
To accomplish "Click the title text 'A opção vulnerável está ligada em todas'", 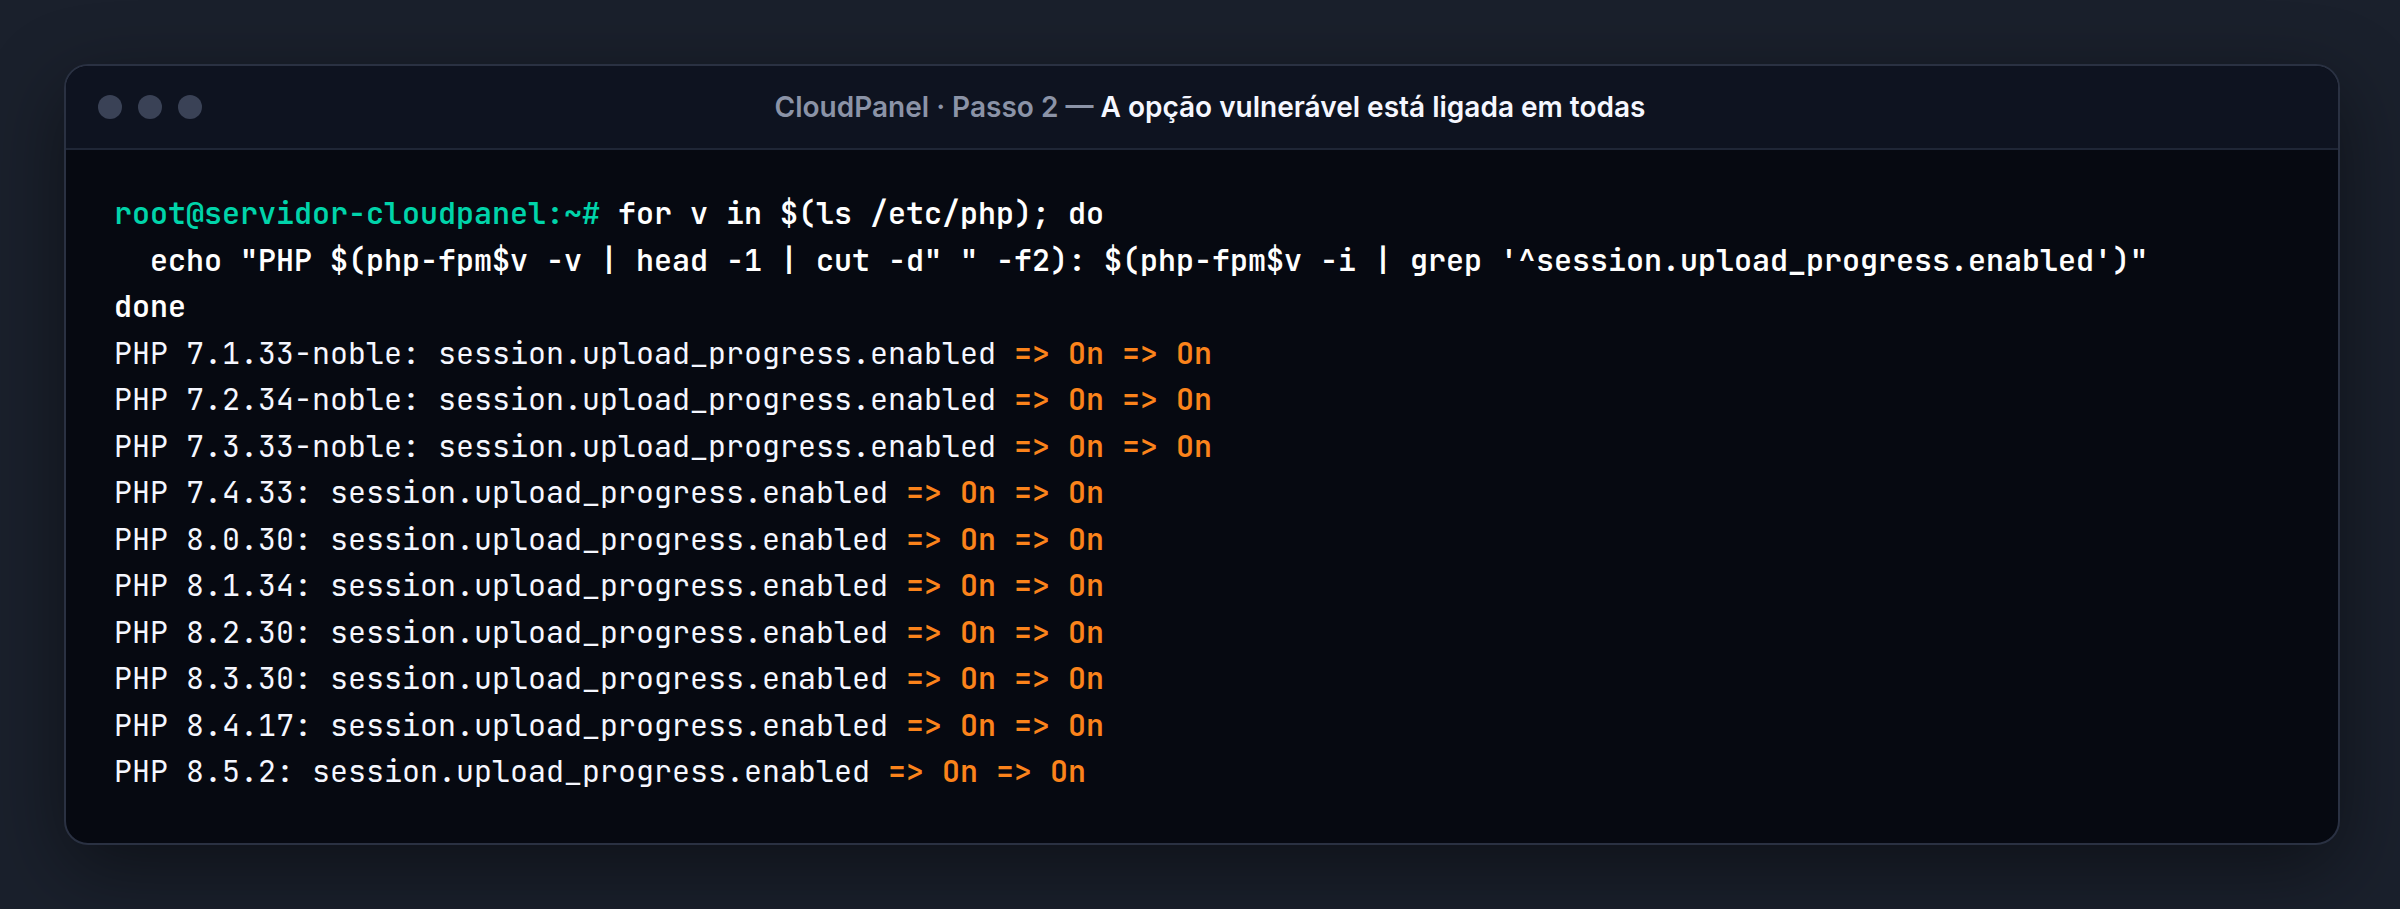I will click(1372, 107).
